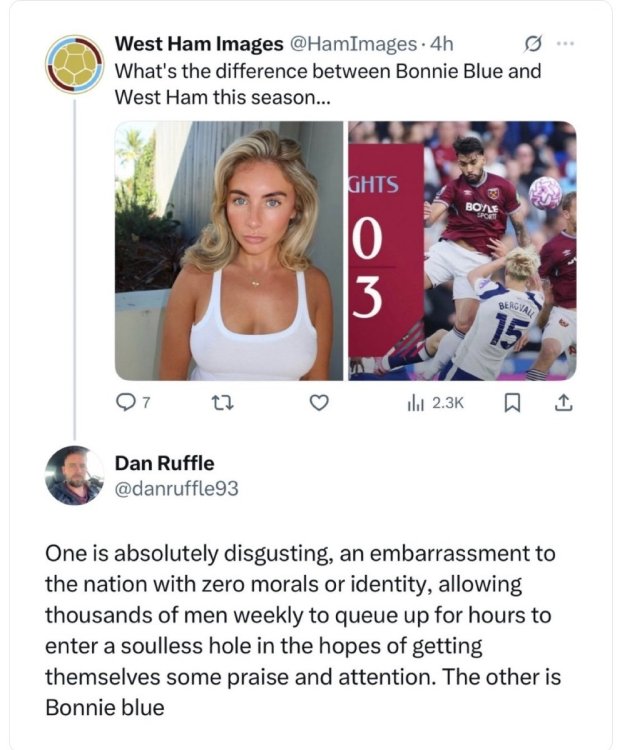Click the circled-slash icon beside the timestamp
This screenshot has height=750, width=632.
tap(533, 44)
